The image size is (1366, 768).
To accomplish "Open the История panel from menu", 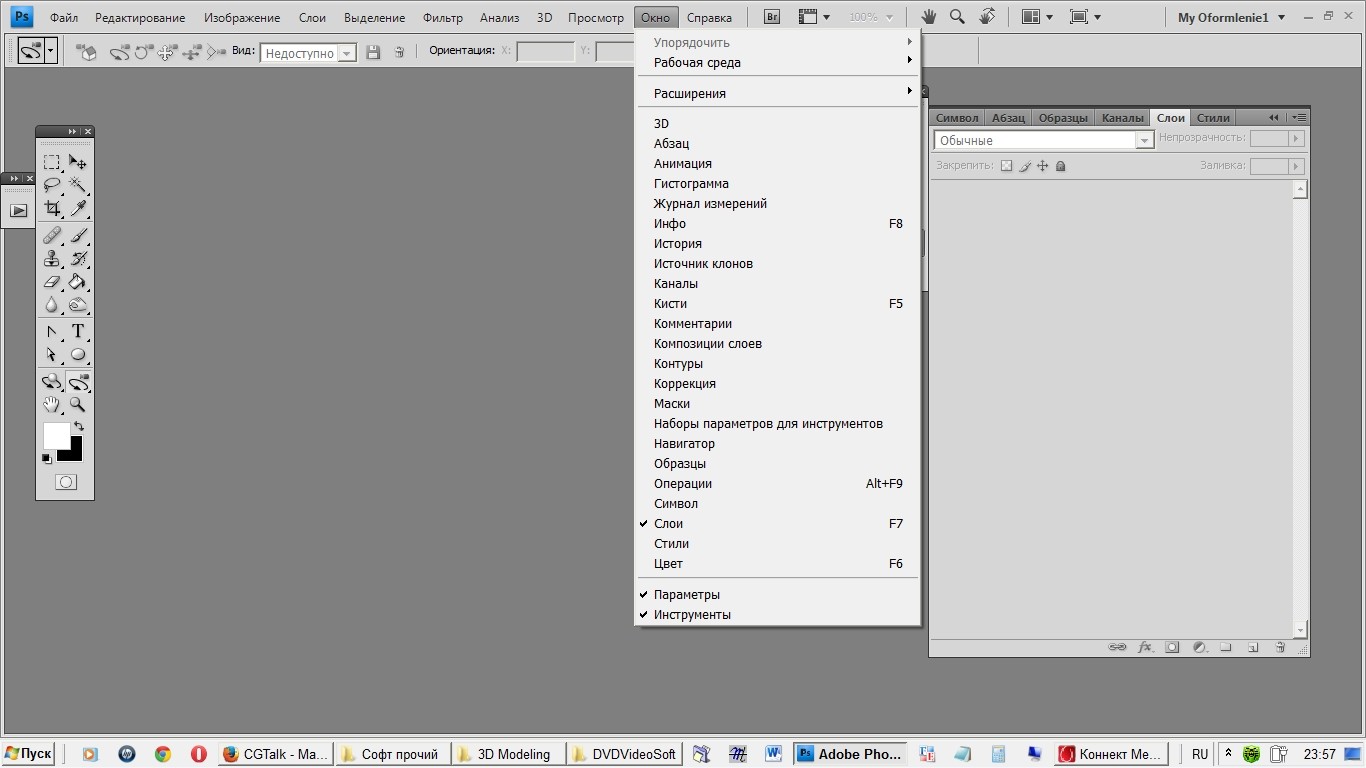I will point(778,243).
